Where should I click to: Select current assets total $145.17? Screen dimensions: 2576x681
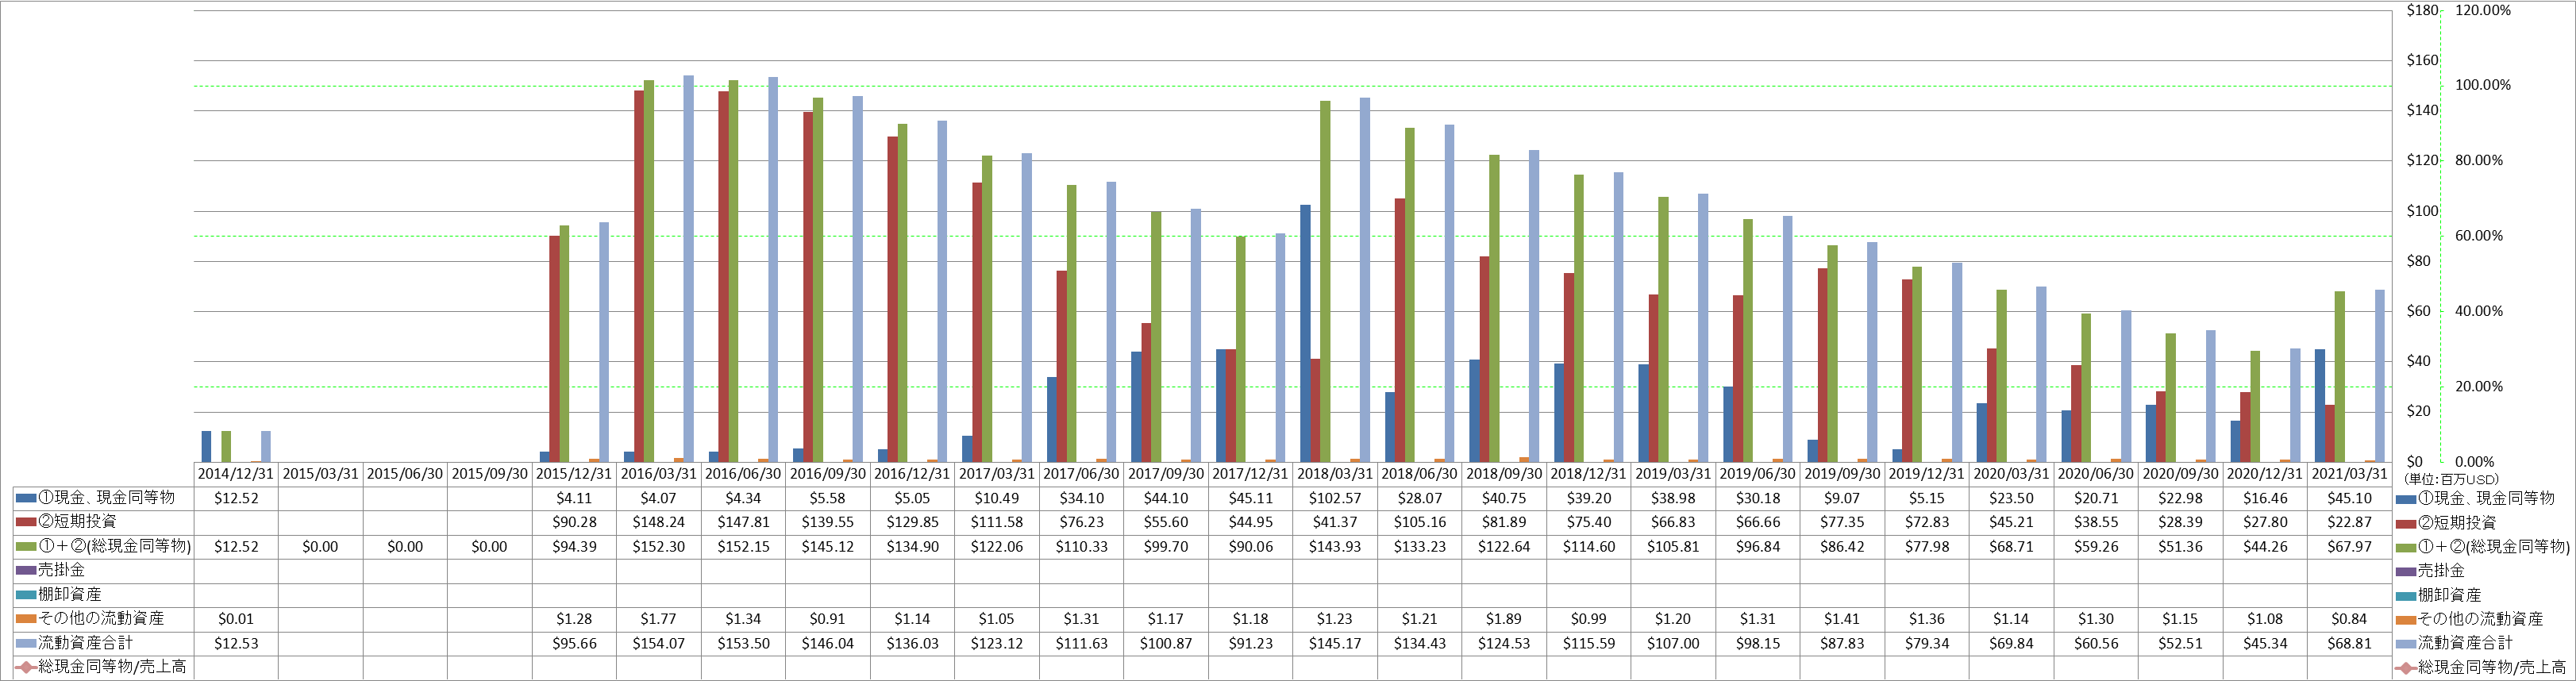point(1335,643)
